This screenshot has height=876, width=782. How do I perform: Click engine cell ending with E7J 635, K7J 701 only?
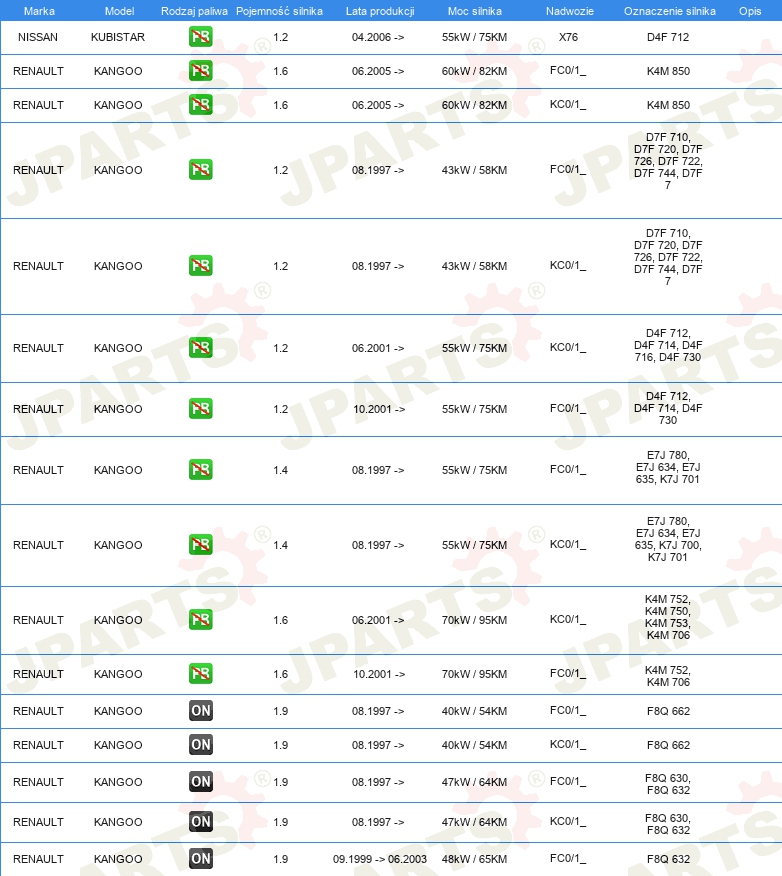point(668,467)
